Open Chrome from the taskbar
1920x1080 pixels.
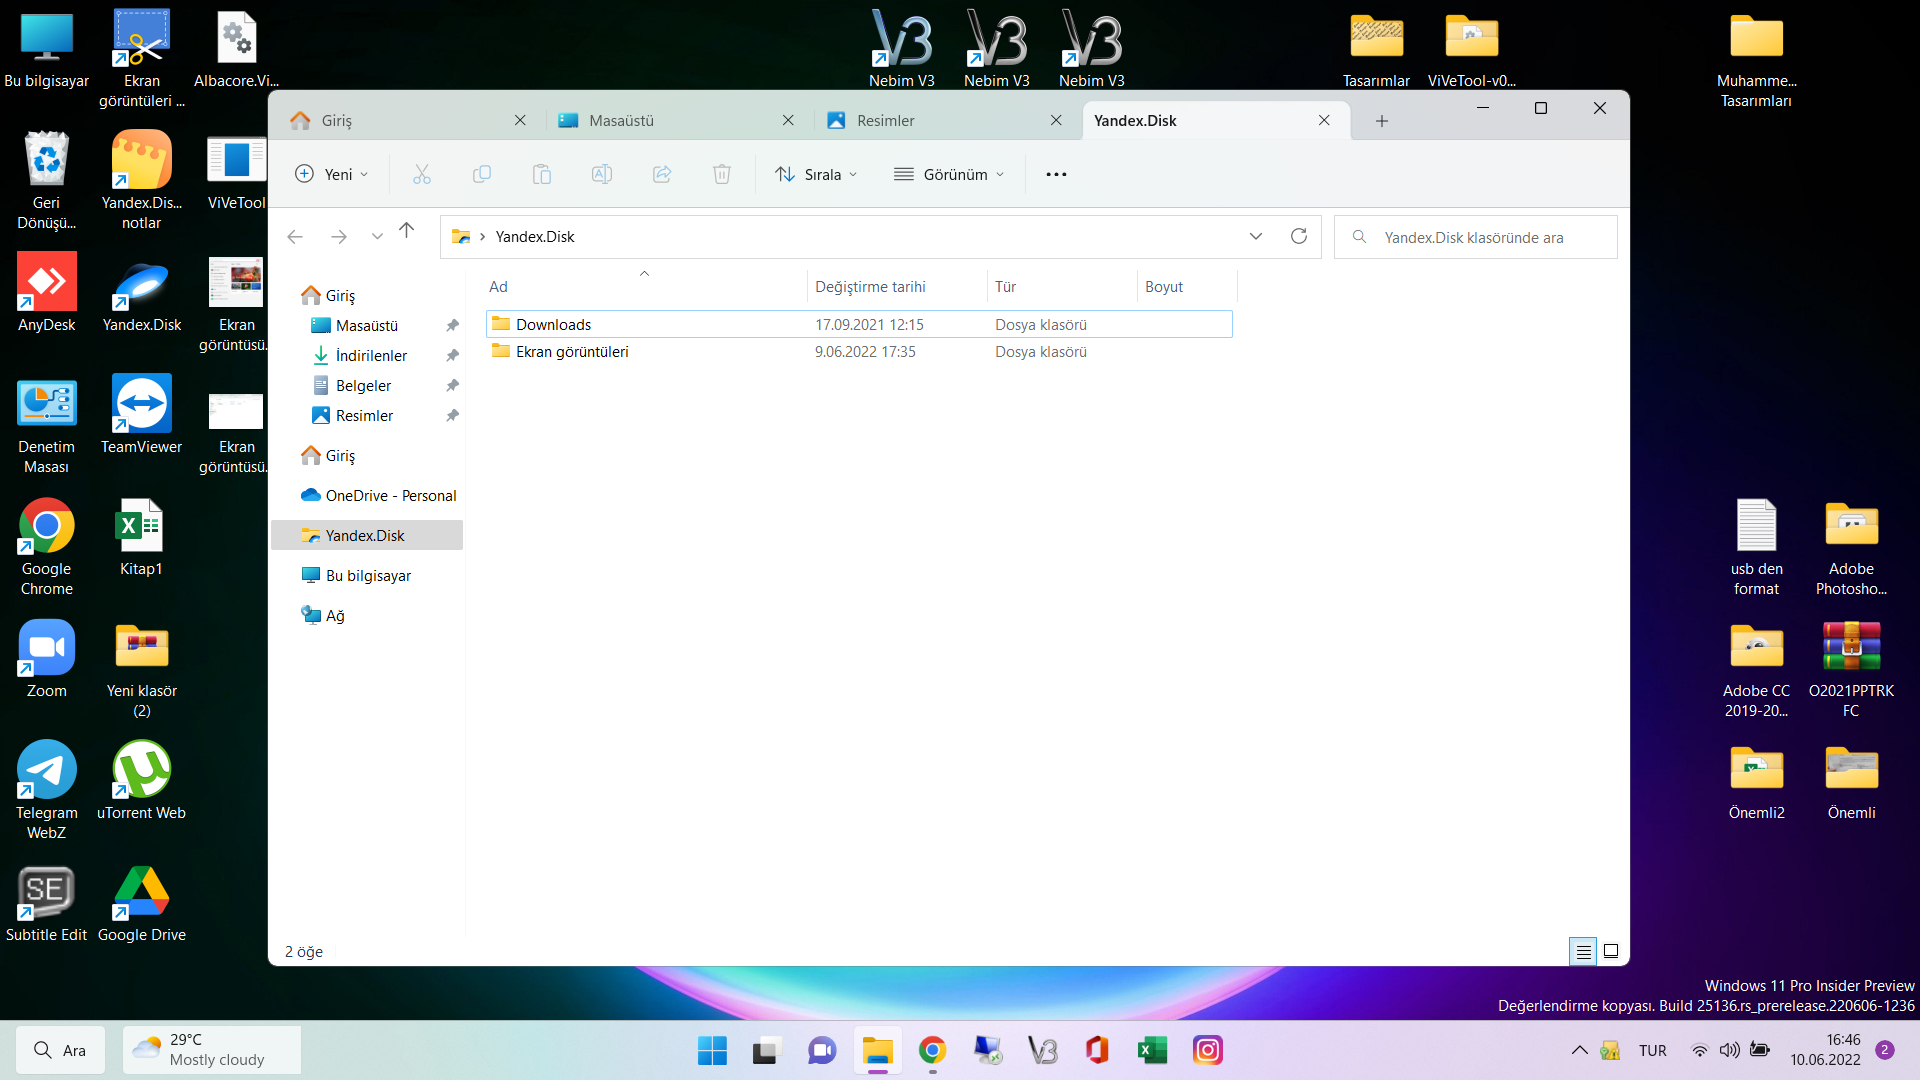click(x=932, y=1050)
